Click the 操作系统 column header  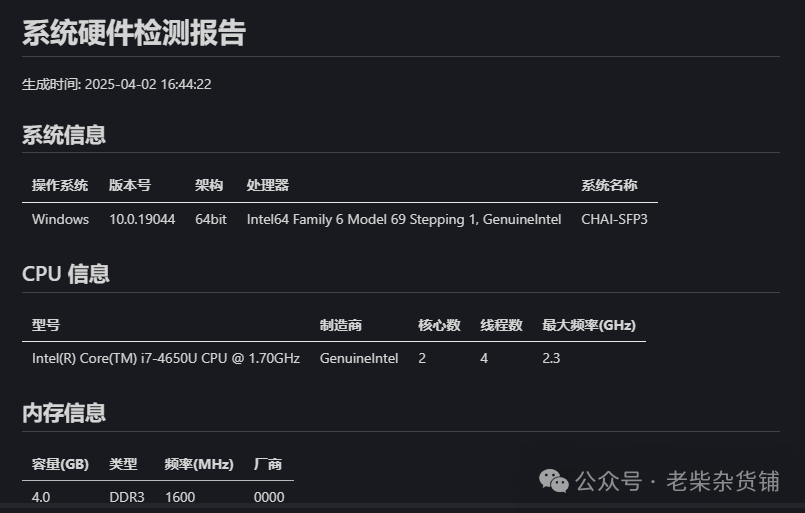pyautogui.click(x=60, y=185)
